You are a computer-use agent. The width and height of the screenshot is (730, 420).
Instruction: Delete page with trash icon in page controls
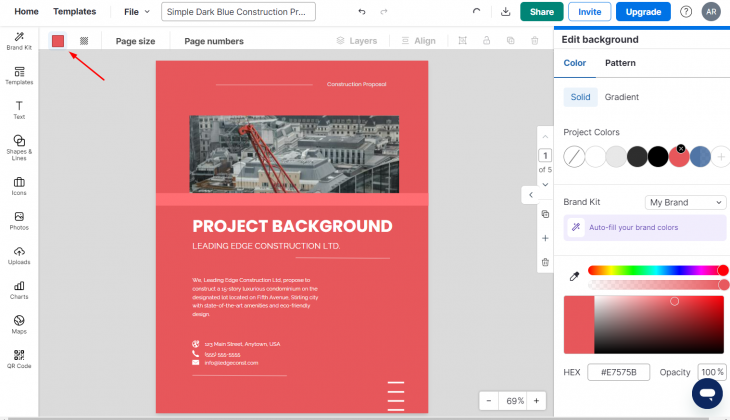(545, 262)
